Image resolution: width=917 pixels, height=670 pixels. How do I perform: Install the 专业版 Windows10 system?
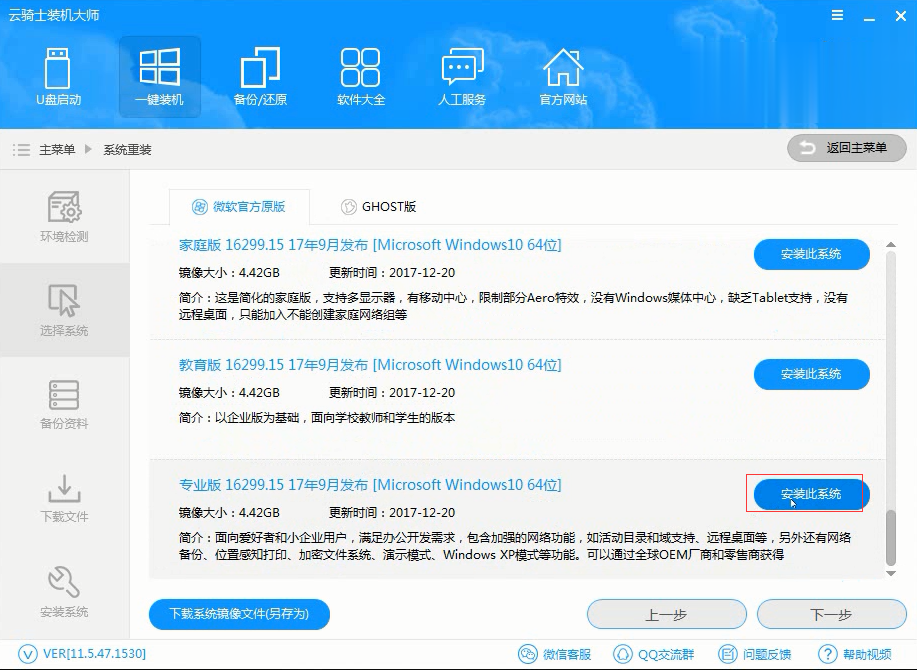(812, 494)
